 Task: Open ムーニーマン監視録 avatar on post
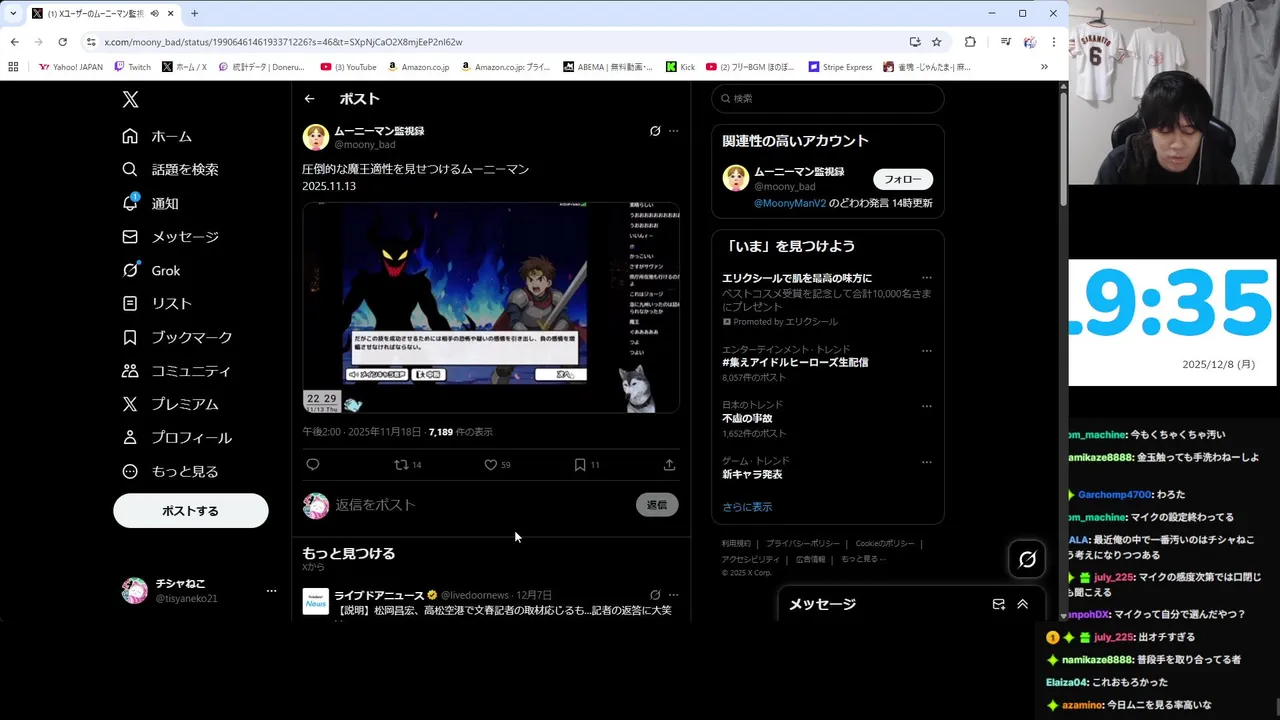pyautogui.click(x=316, y=137)
